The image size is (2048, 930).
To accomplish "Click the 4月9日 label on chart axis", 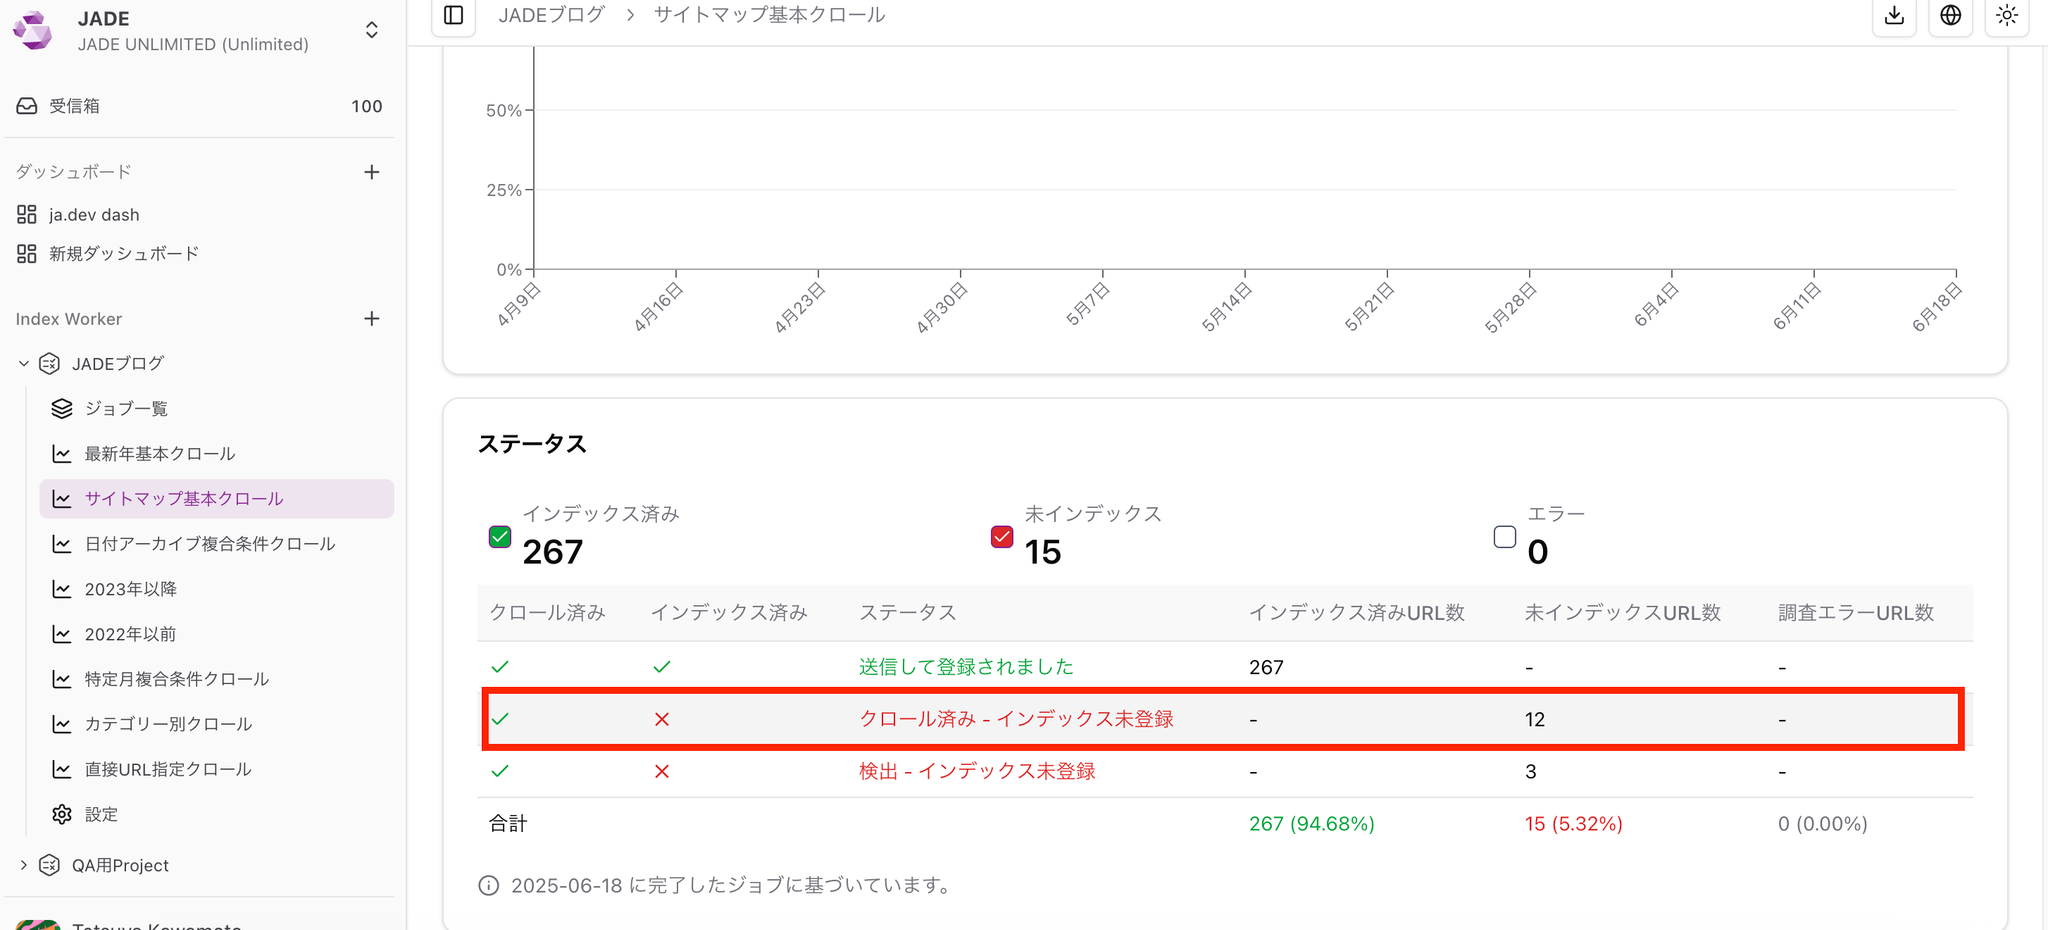I will pyautogui.click(x=519, y=304).
